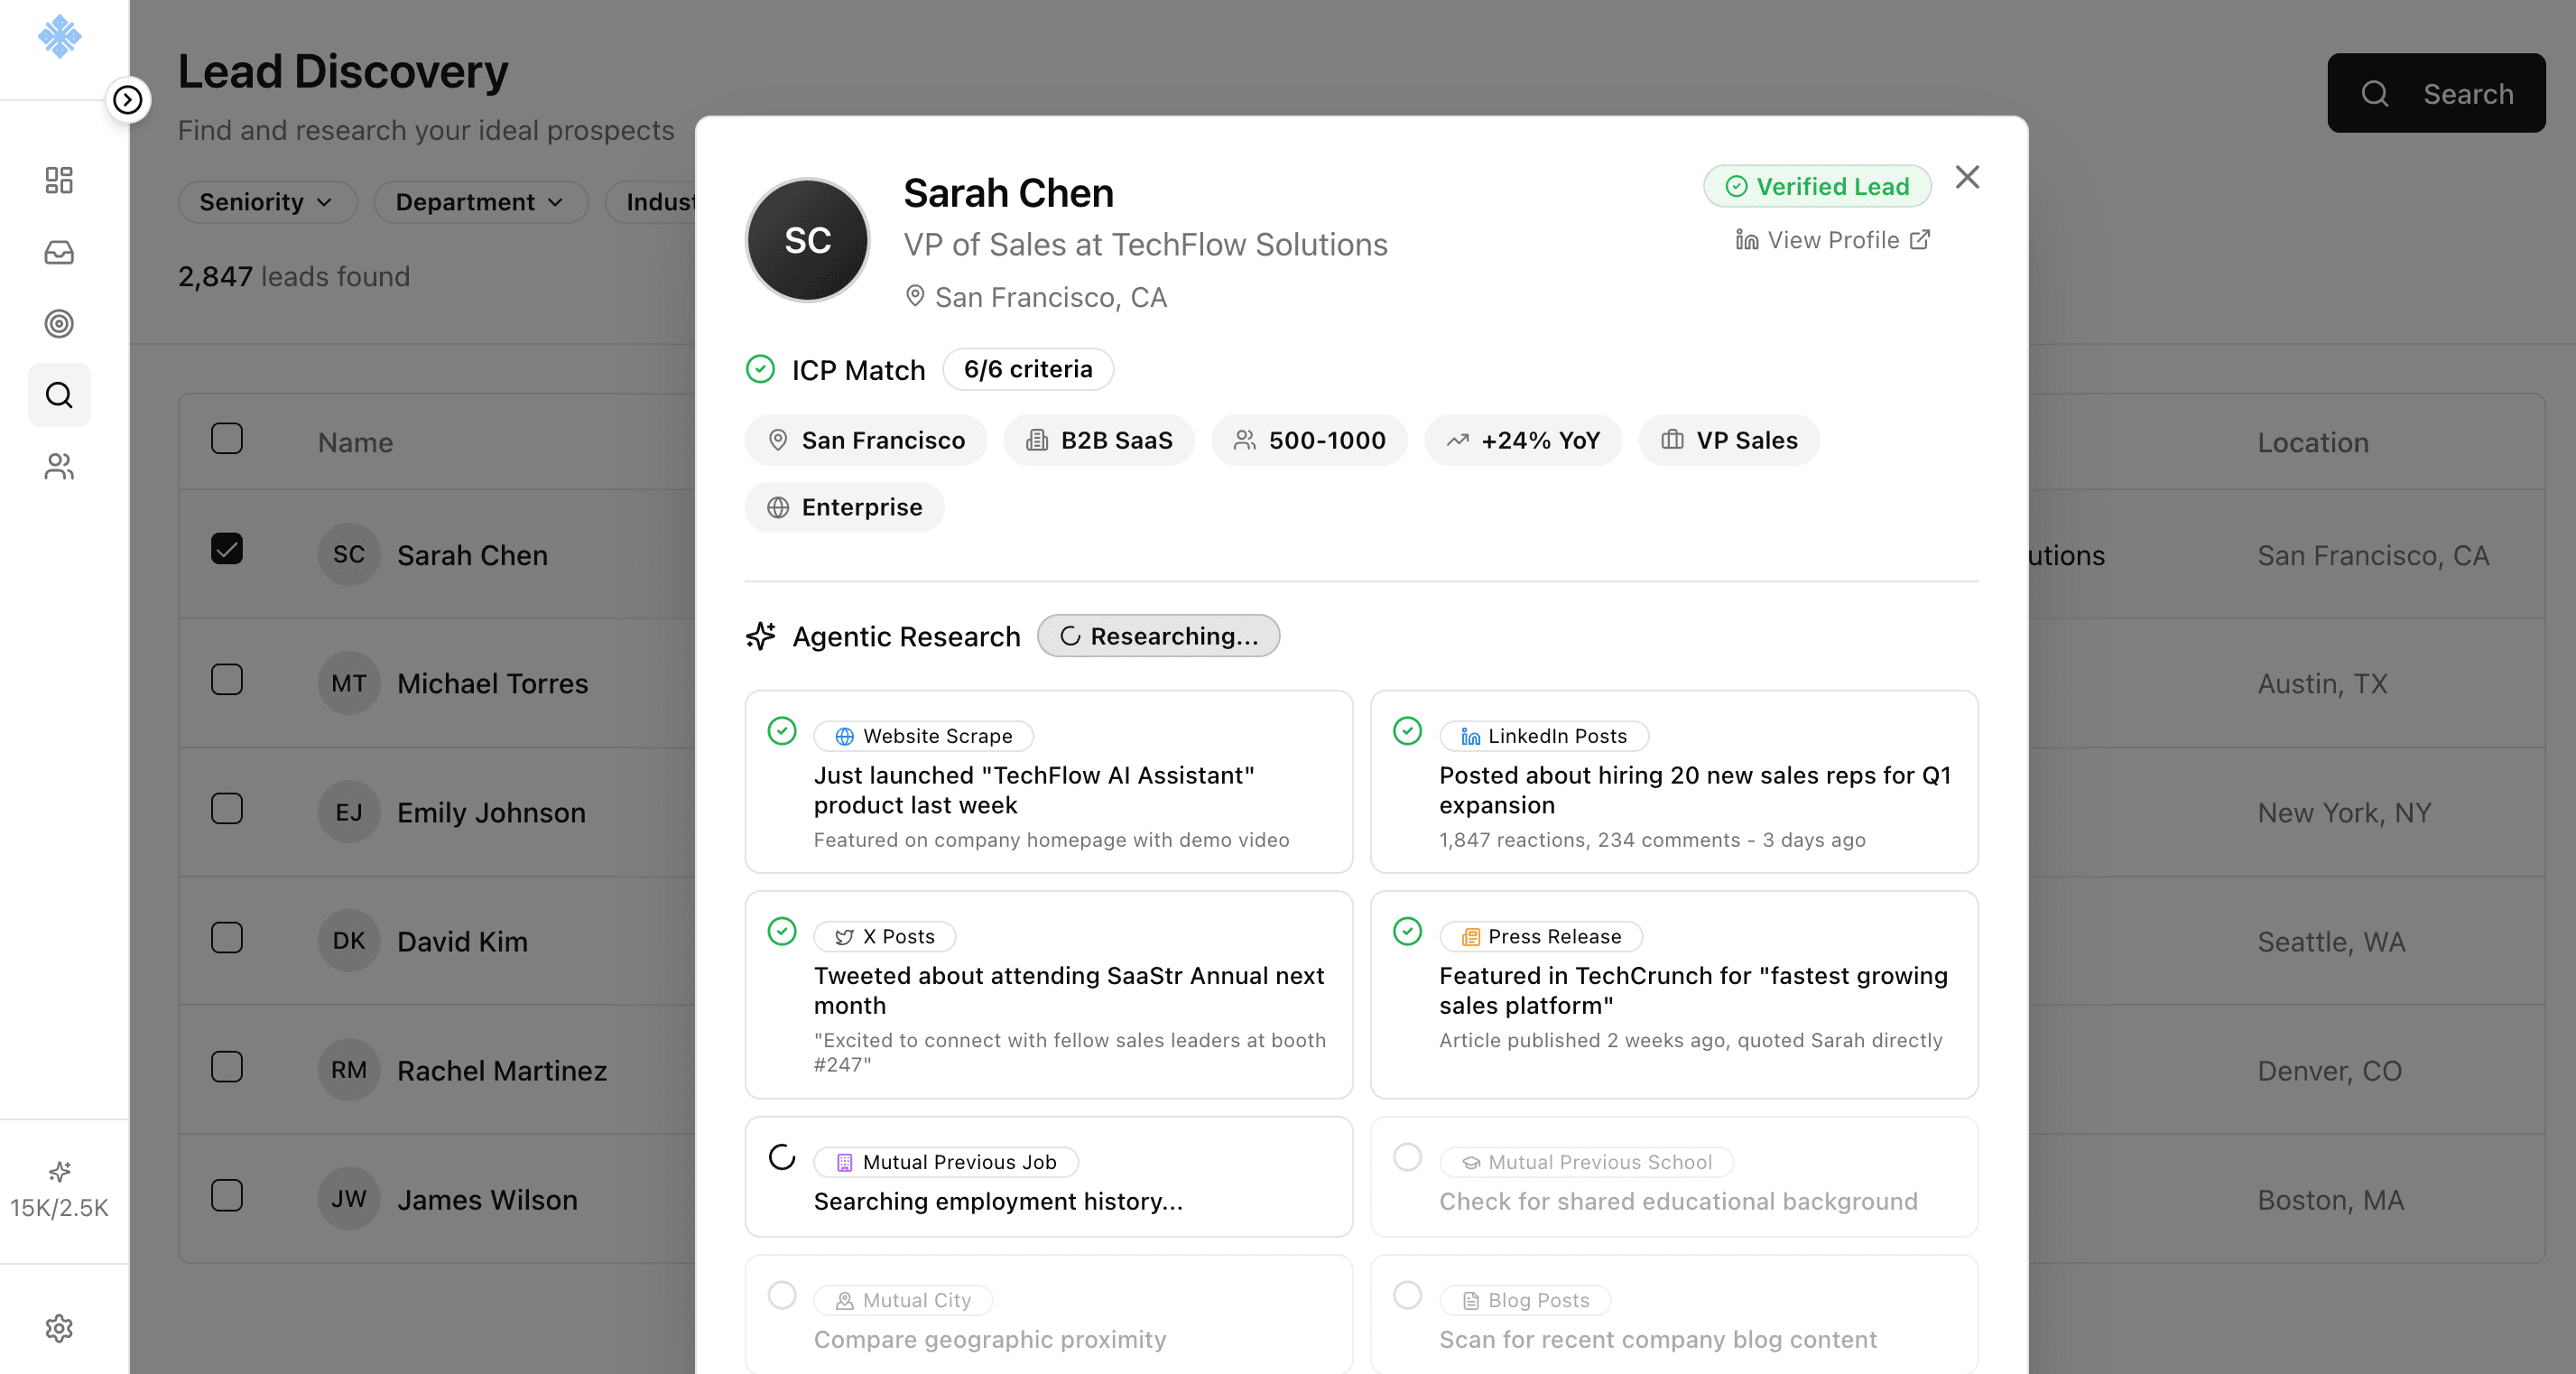This screenshot has height=1374, width=2576.
Task: Click the MT avatar for Michael Torres
Action: (349, 683)
